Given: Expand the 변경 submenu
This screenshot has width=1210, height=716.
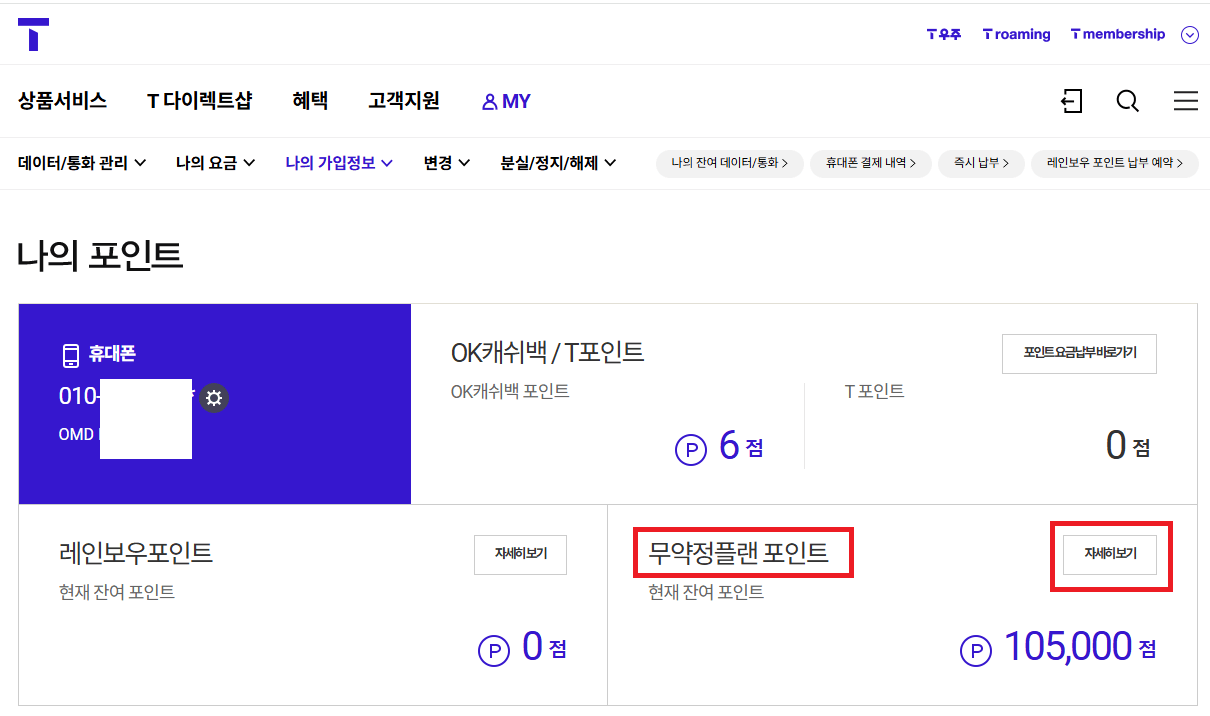Looking at the screenshot, I should (447, 162).
